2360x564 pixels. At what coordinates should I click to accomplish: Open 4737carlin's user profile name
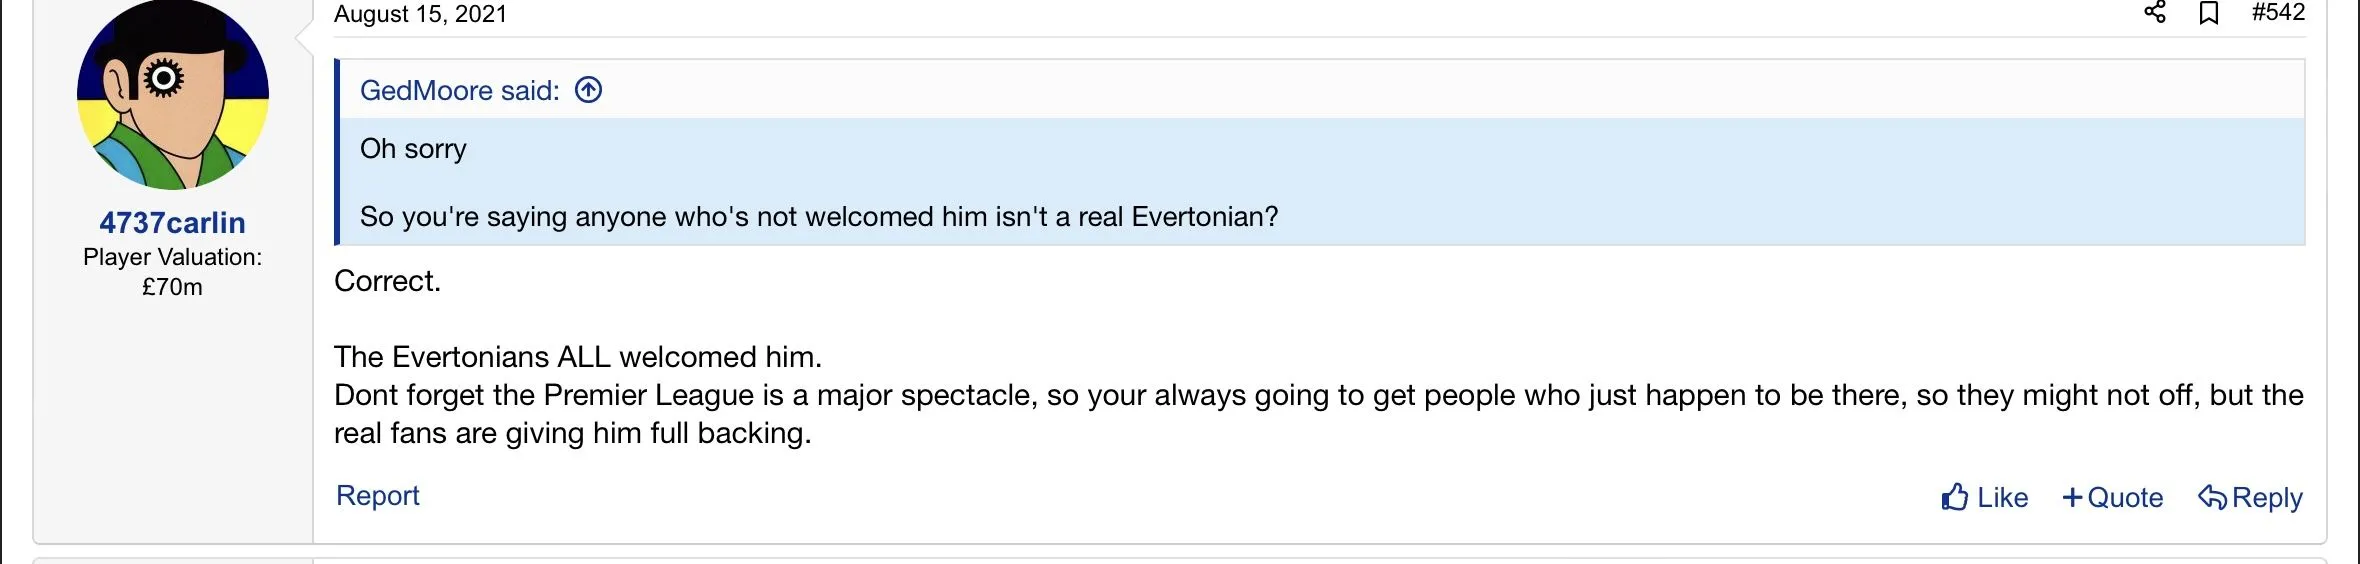172,223
